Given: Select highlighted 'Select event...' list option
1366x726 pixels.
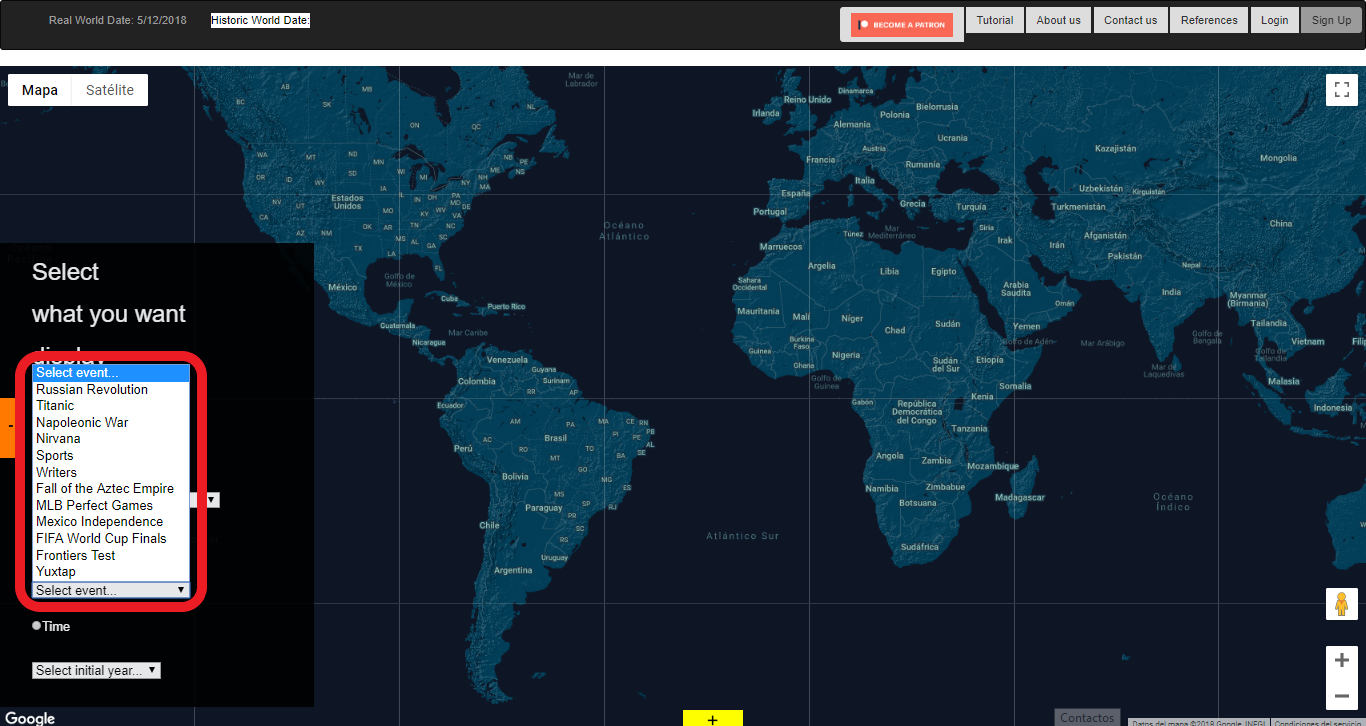Looking at the screenshot, I should tap(110, 373).
